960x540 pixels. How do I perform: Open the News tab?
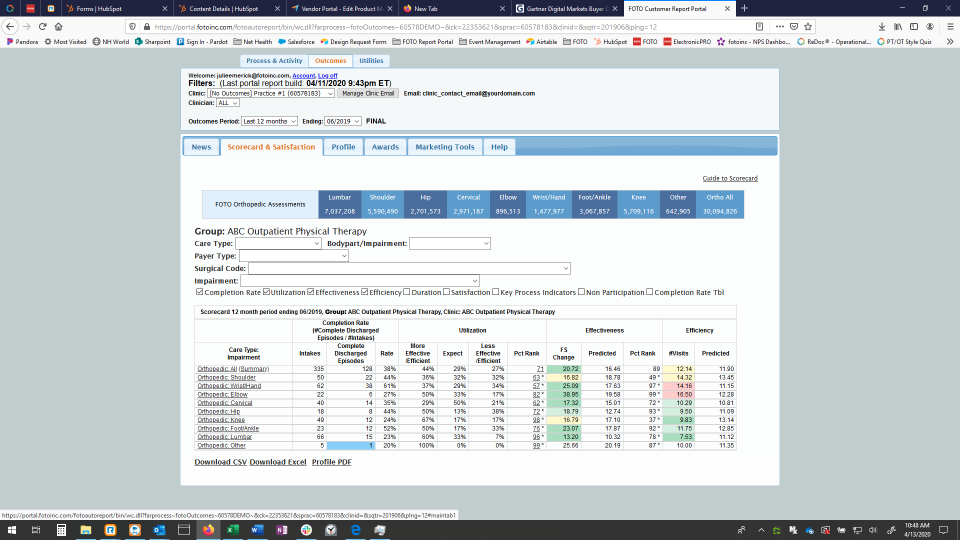[x=201, y=147]
